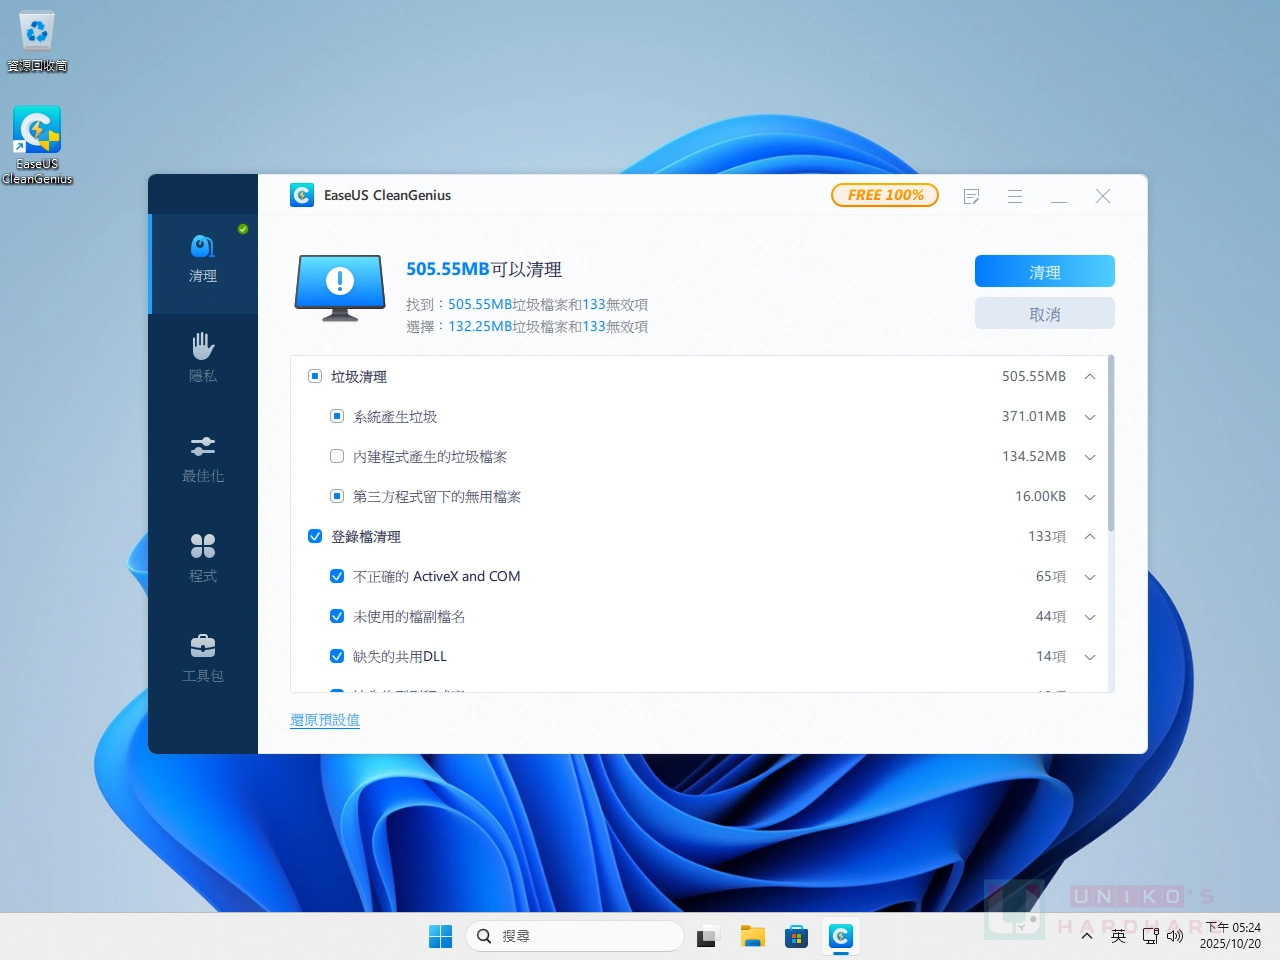This screenshot has height=960, width=1280.
Task: Uncheck 不正確的 ActiveX and COM checkbox
Action: point(337,577)
